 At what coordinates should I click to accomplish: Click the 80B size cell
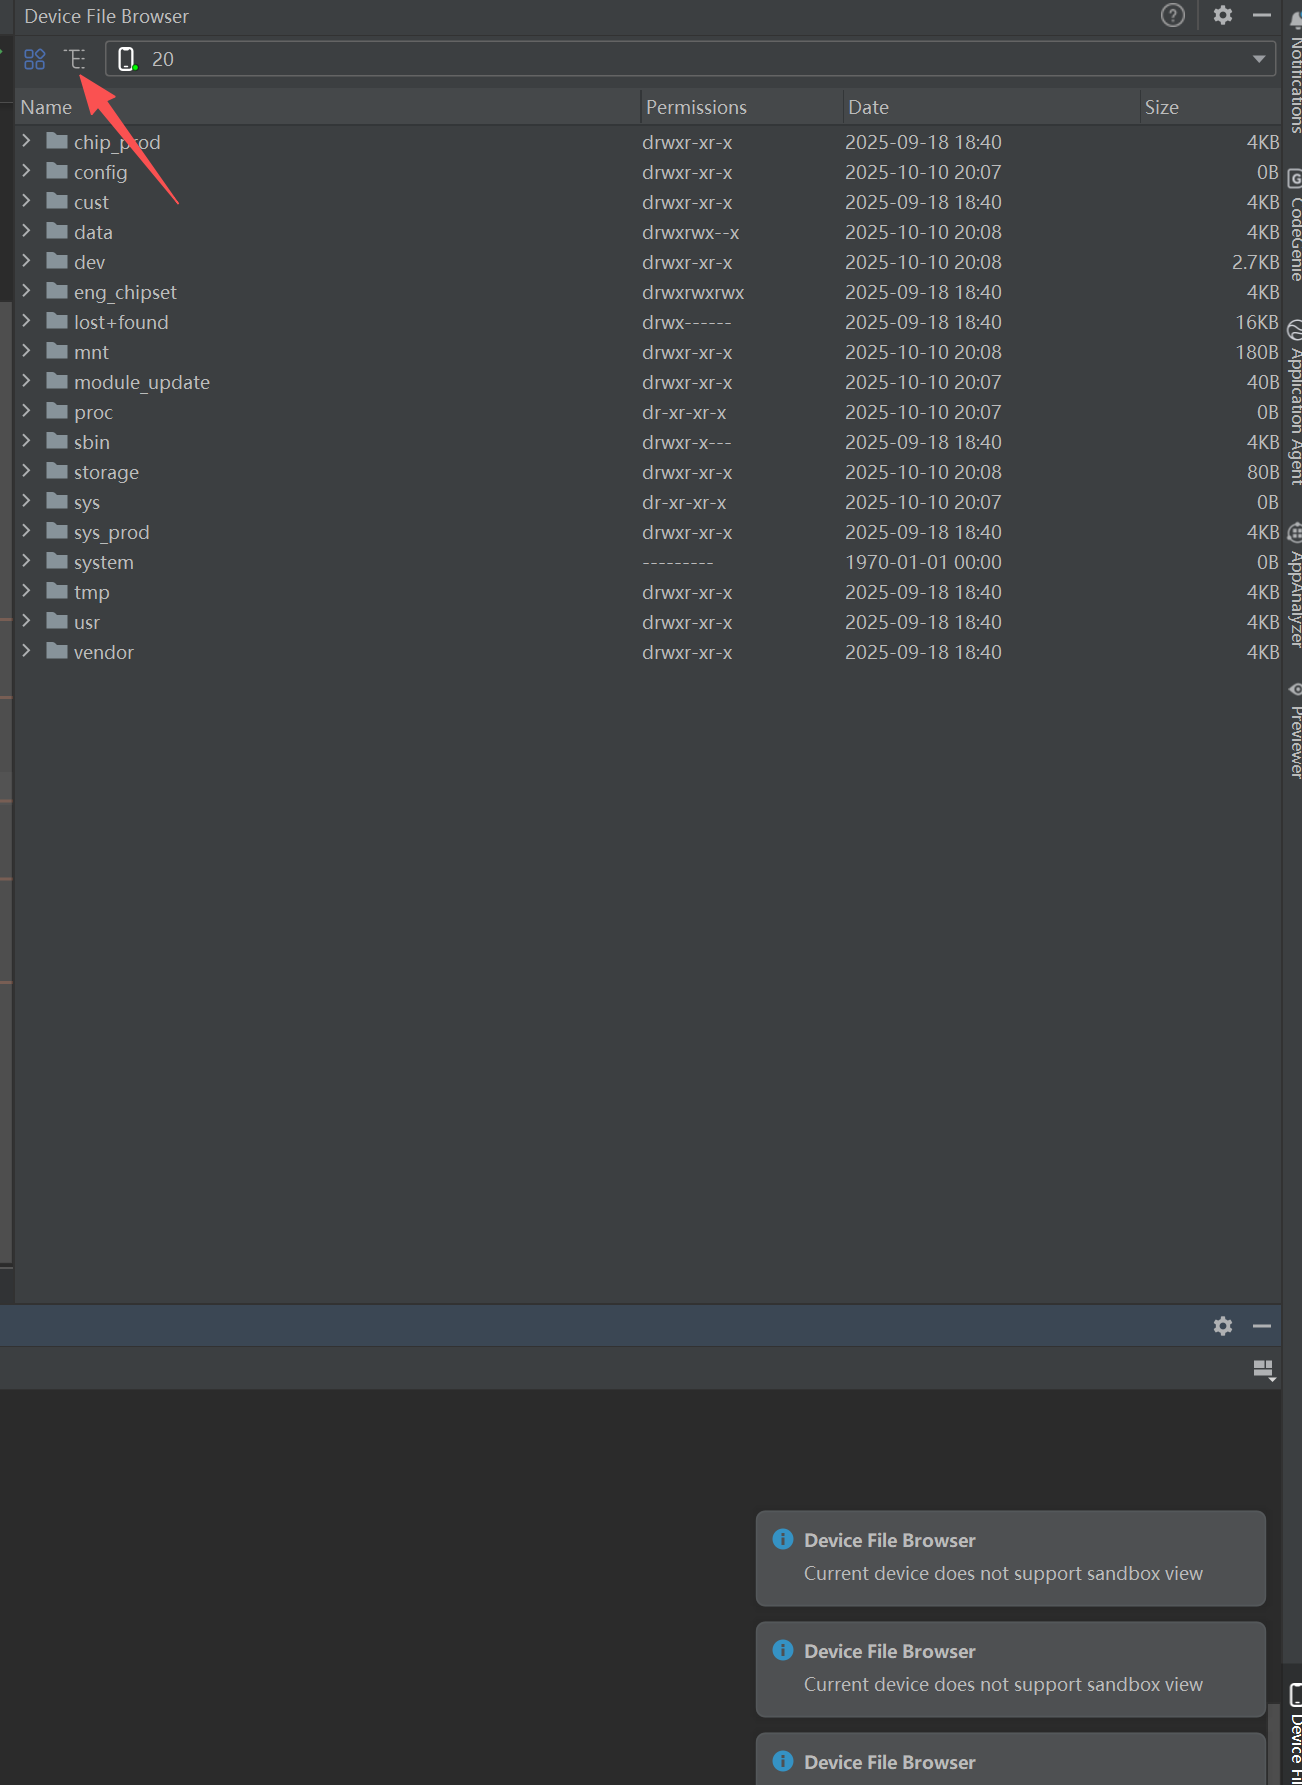tap(1263, 472)
